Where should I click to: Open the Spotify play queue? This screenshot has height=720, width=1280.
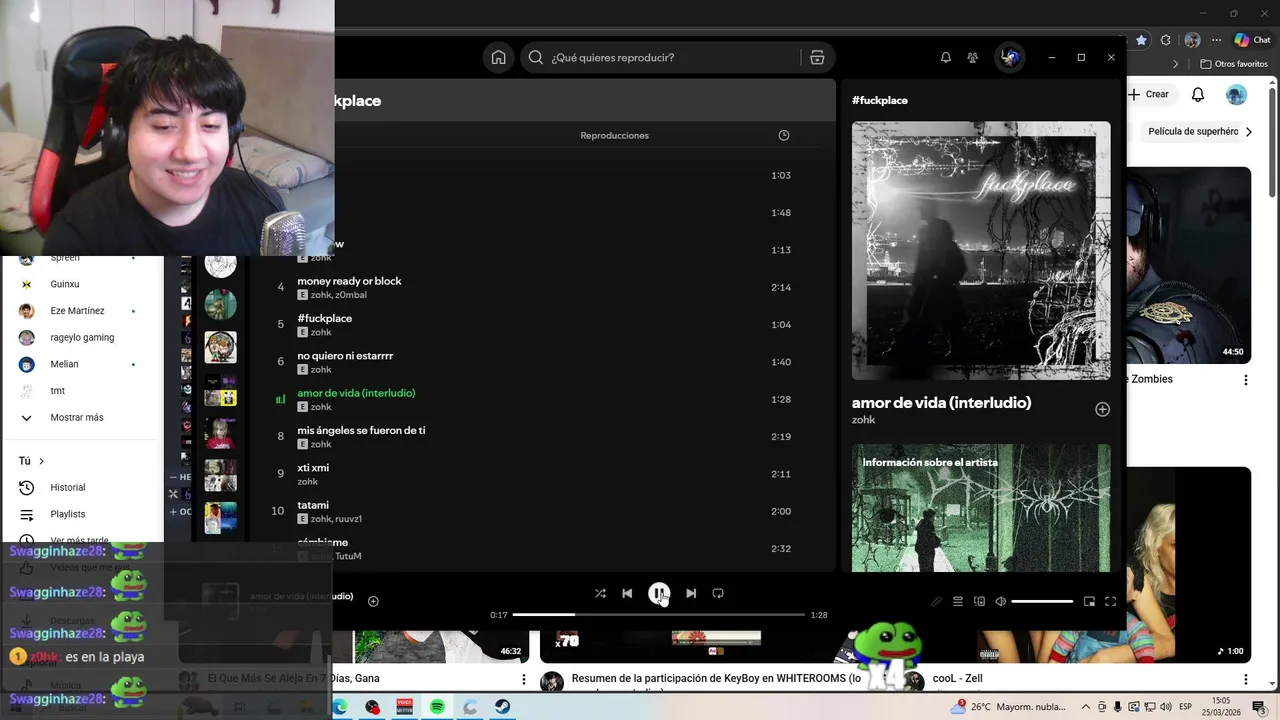pyautogui.click(x=958, y=601)
